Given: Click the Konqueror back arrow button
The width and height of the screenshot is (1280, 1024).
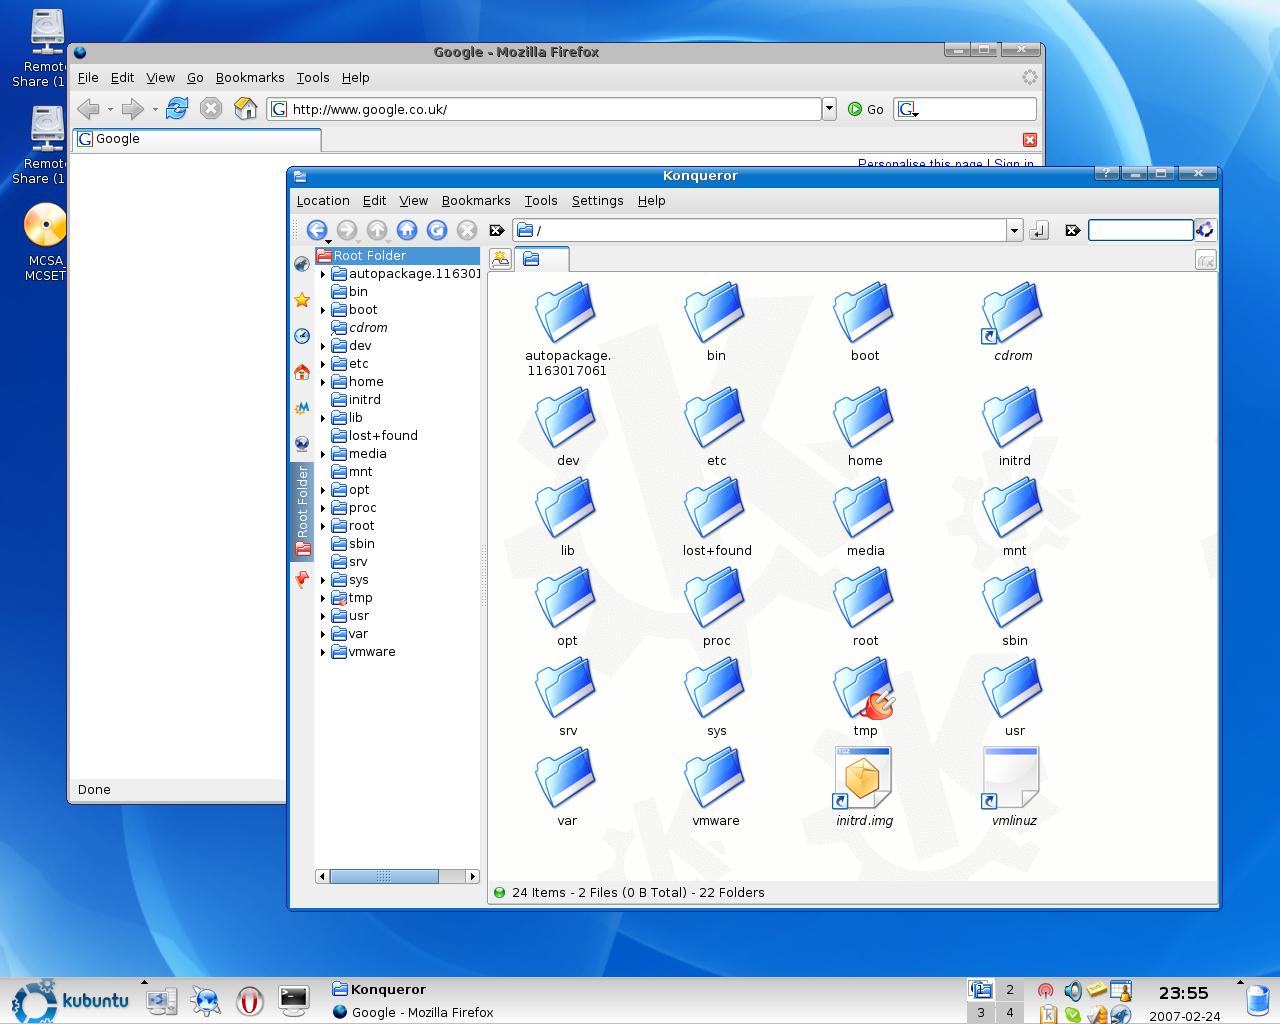Looking at the screenshot, I should pyautogui.click(x=316, y=230).
